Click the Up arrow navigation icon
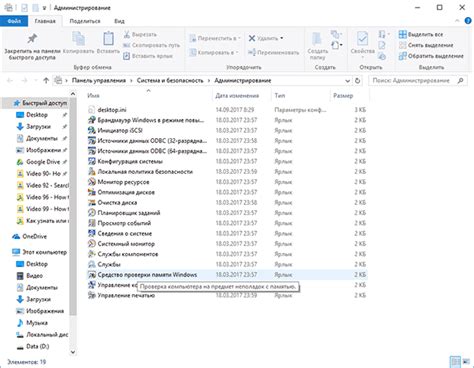The image size is (474, 368). pos(46,80)
